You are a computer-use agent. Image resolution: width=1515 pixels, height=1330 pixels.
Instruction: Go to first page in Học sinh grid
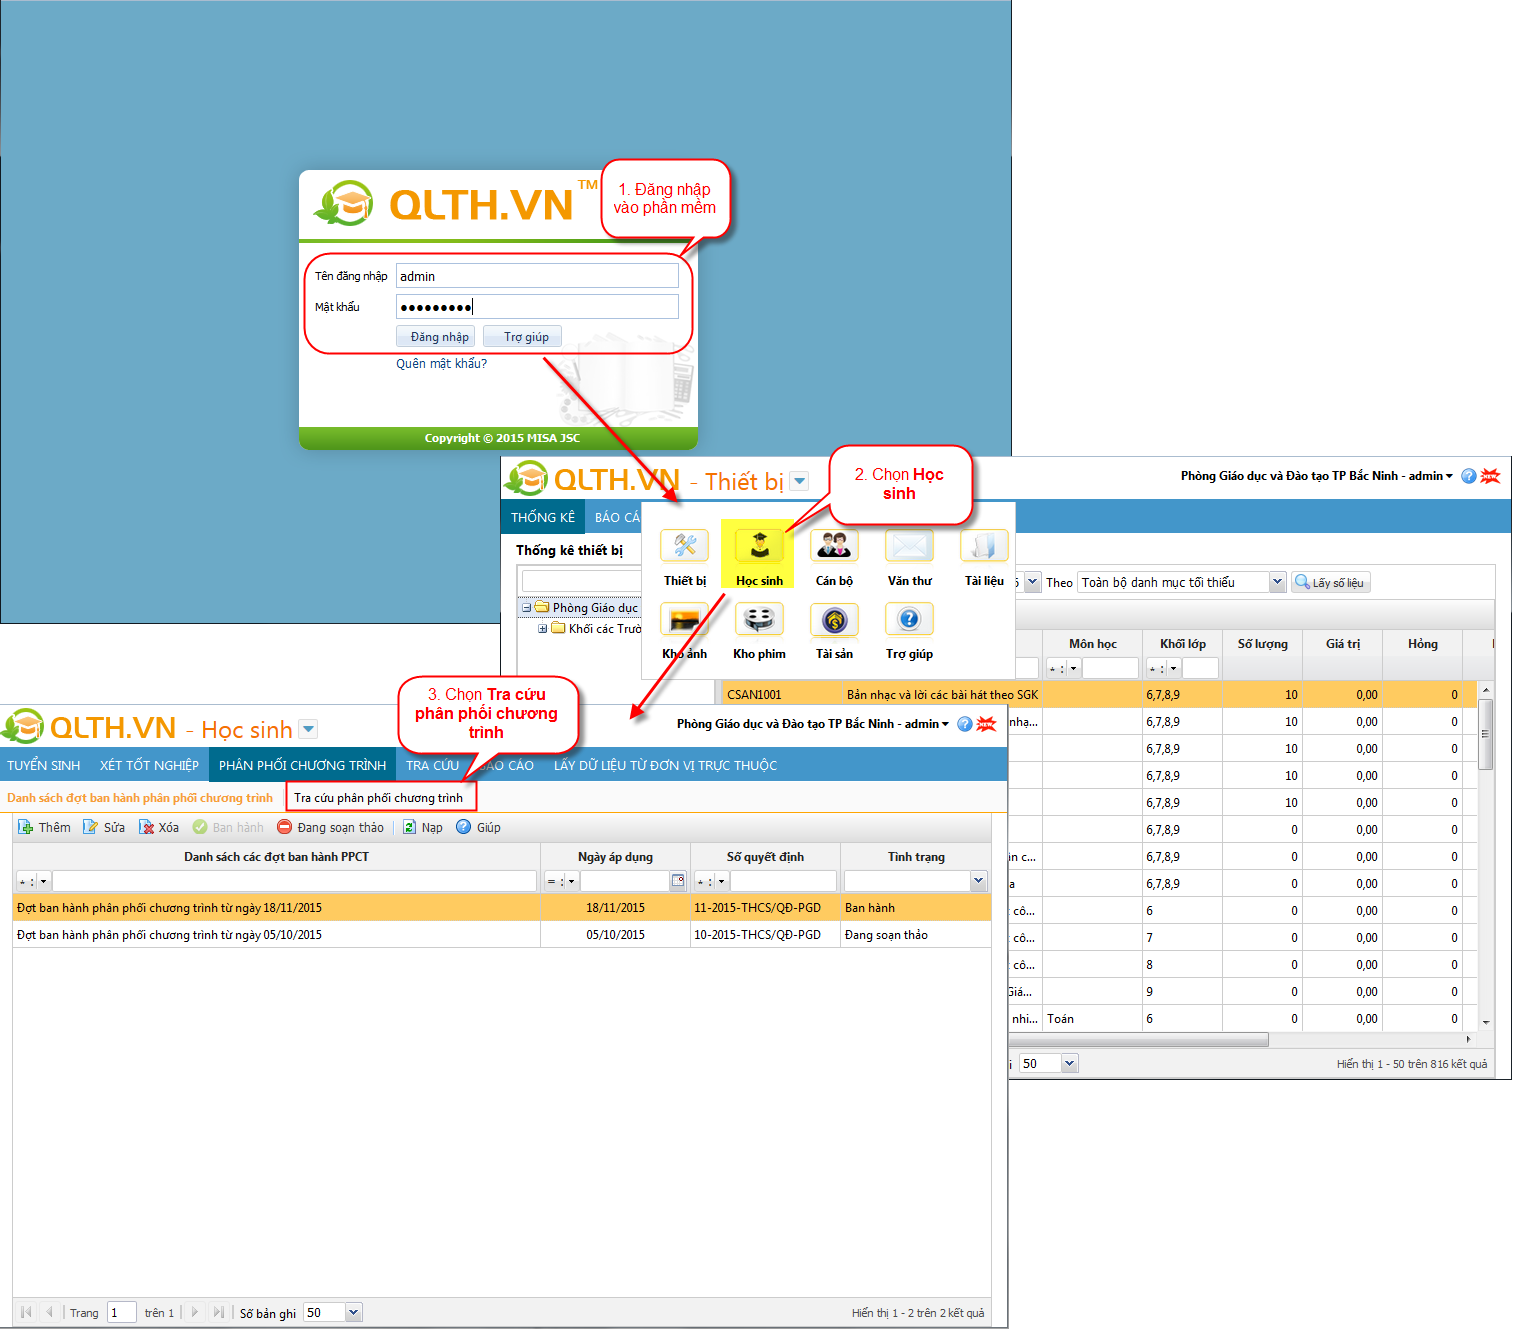[x=26, y=1312]
